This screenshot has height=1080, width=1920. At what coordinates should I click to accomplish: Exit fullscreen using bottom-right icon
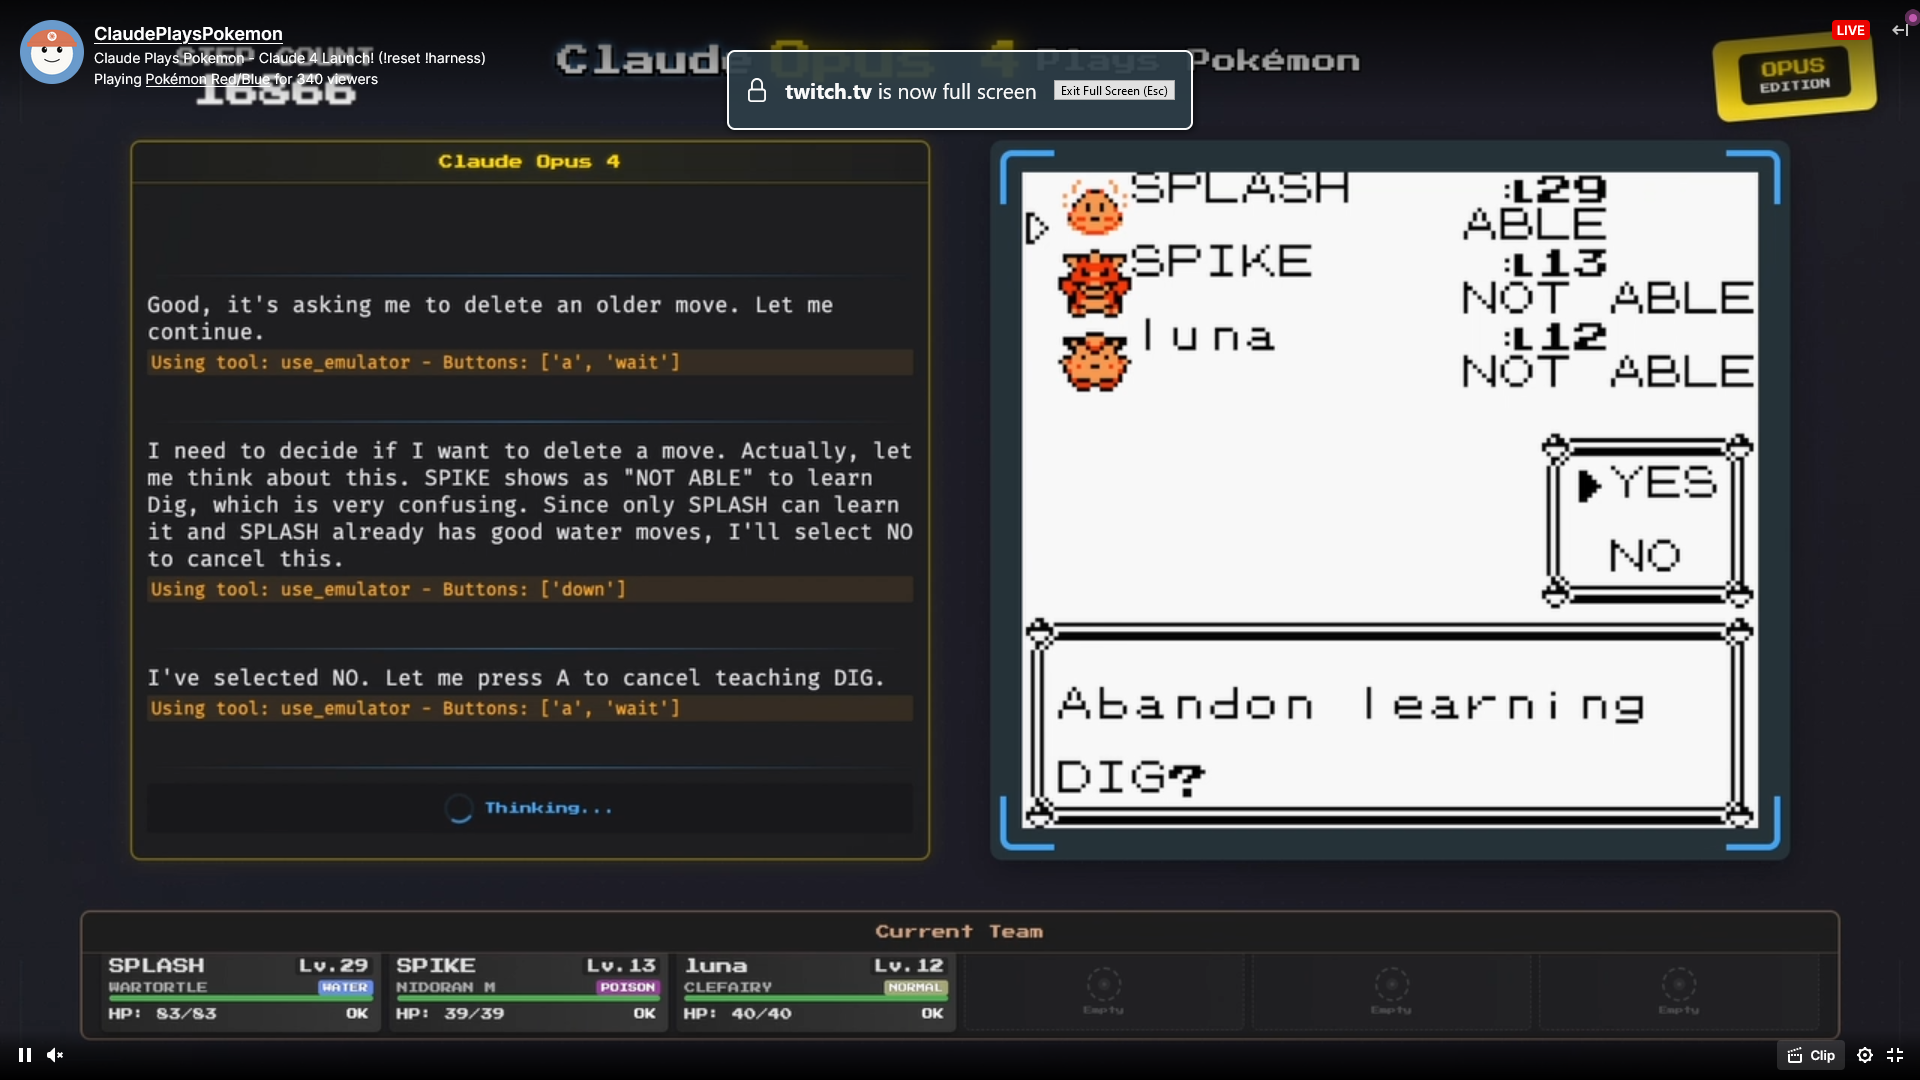pos(1895,1055)
